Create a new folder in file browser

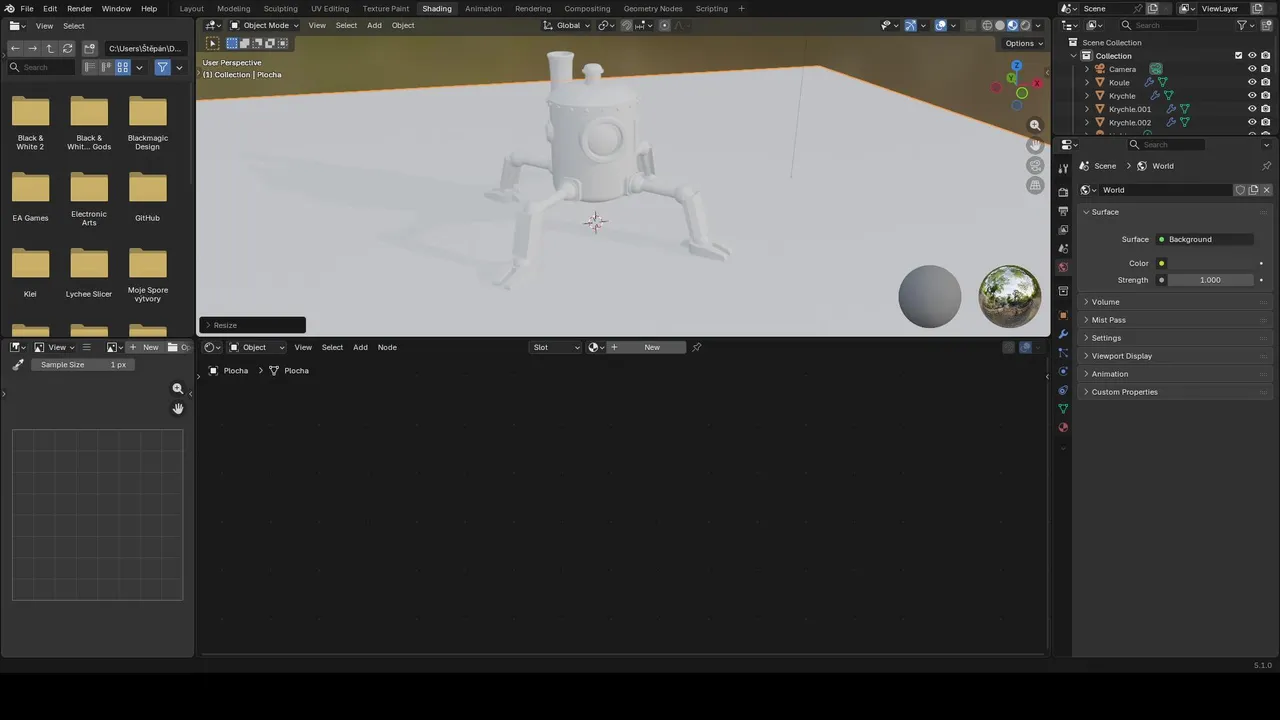point(90,48)
